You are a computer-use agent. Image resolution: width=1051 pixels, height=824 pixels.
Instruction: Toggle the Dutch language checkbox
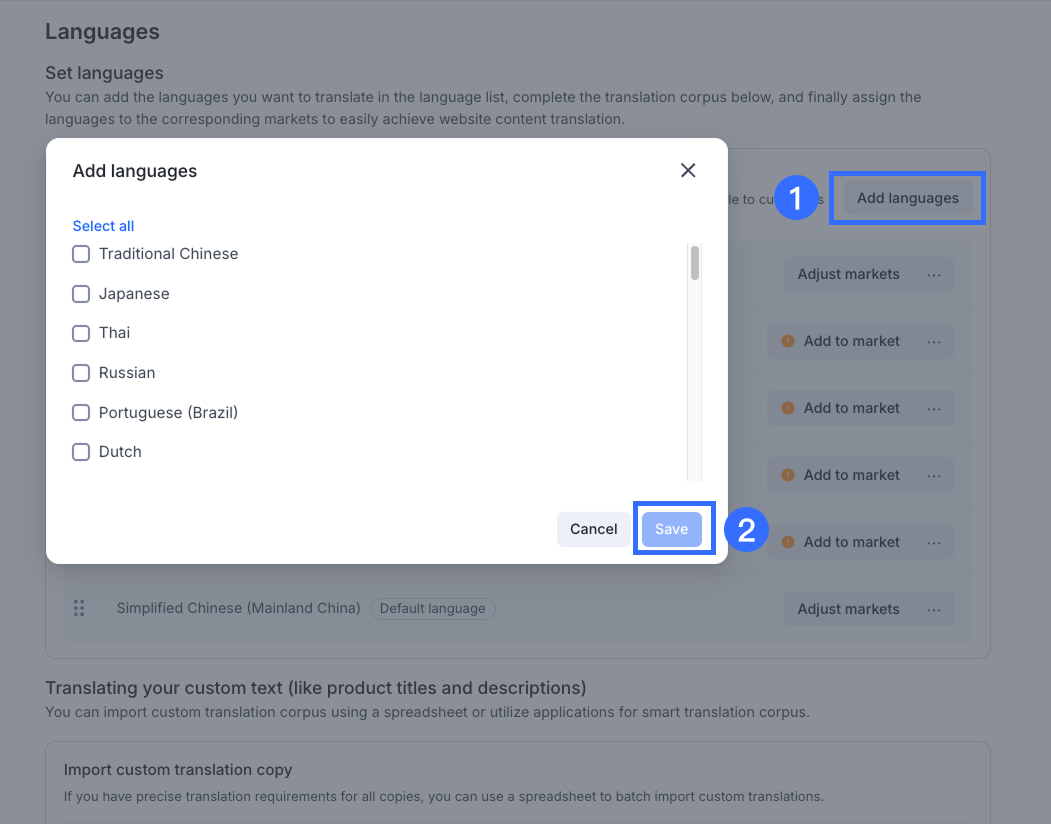point(81,452)
